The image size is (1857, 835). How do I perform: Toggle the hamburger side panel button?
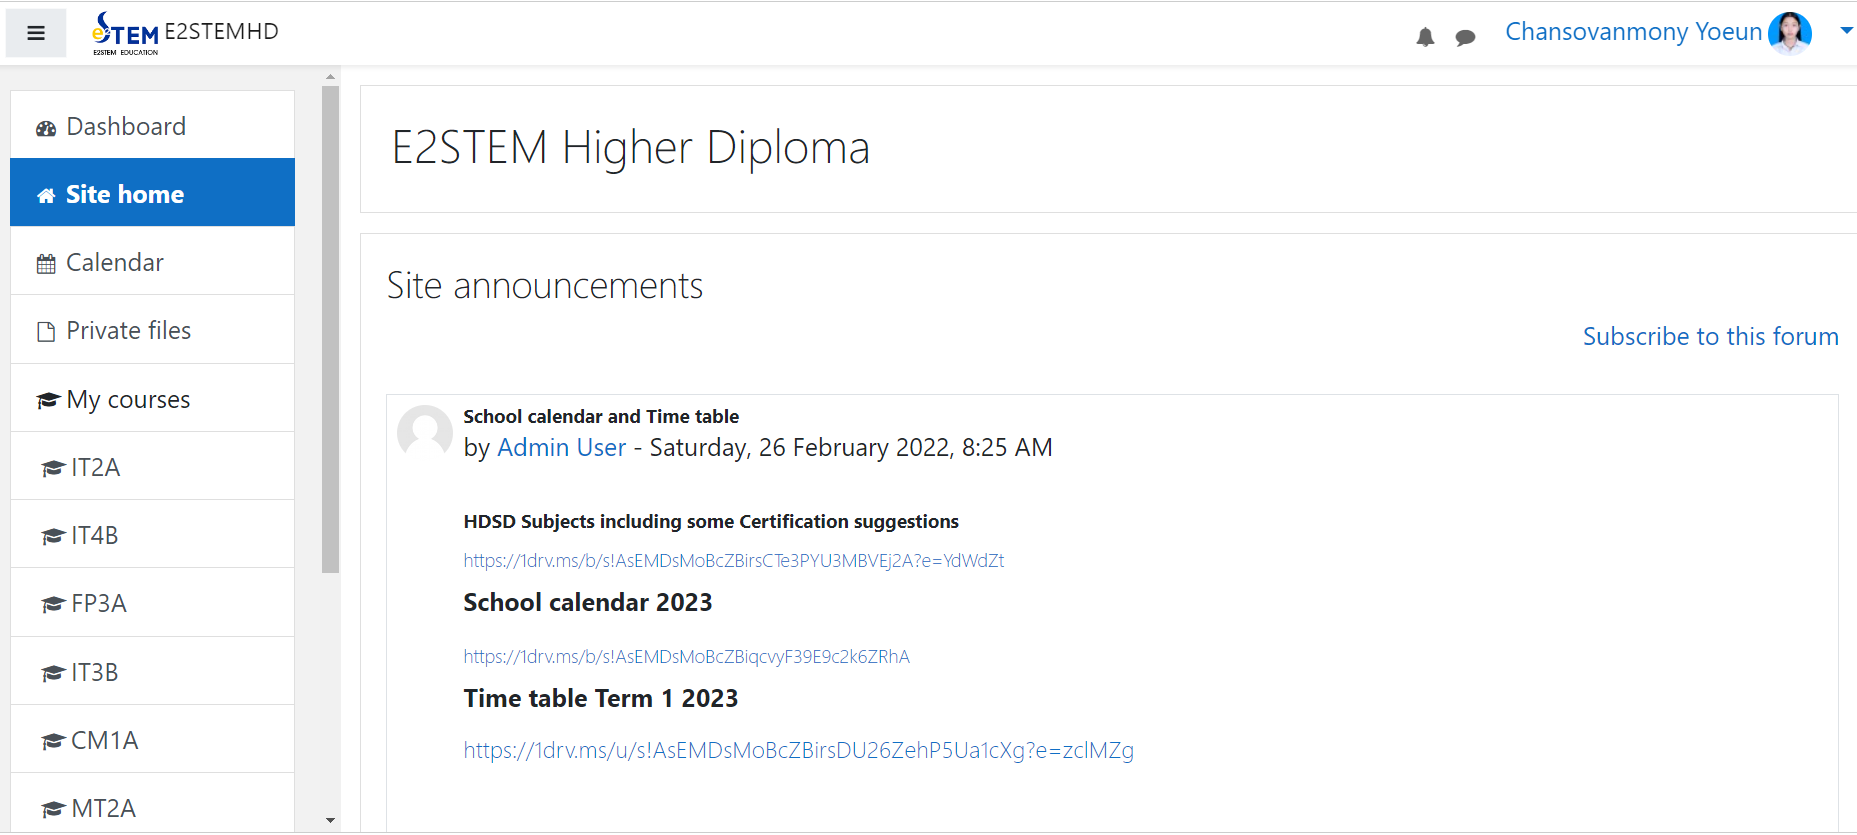click(36, 33)
